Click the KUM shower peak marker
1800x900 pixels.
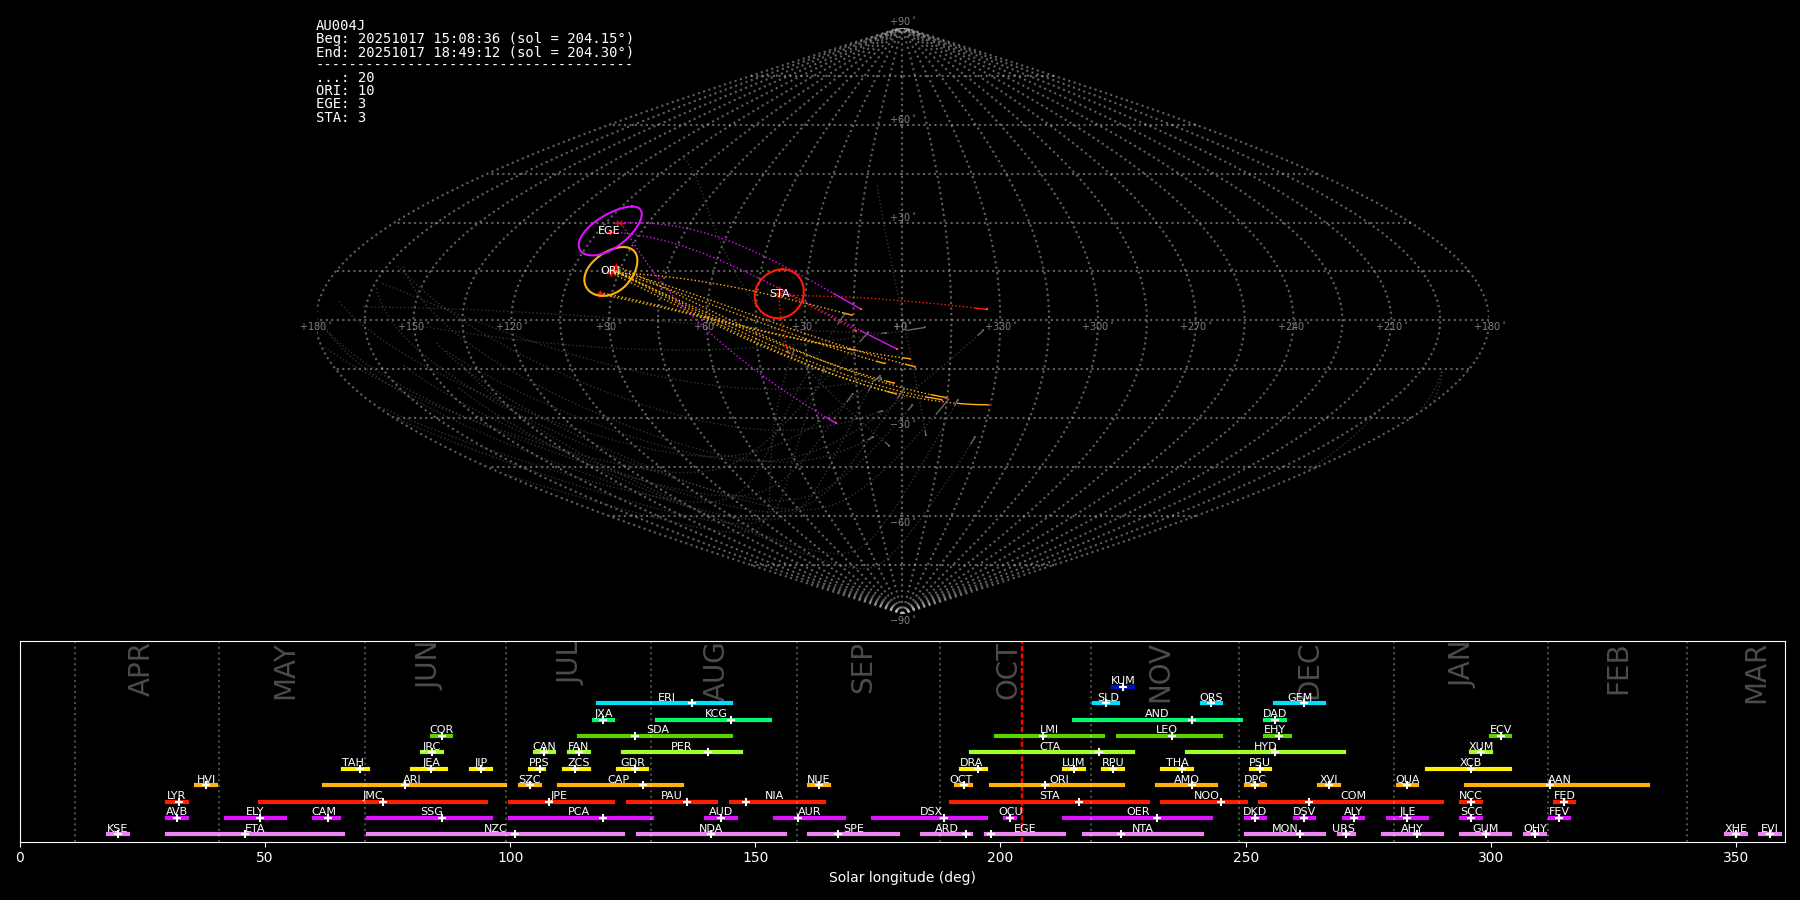(1123, 687)
